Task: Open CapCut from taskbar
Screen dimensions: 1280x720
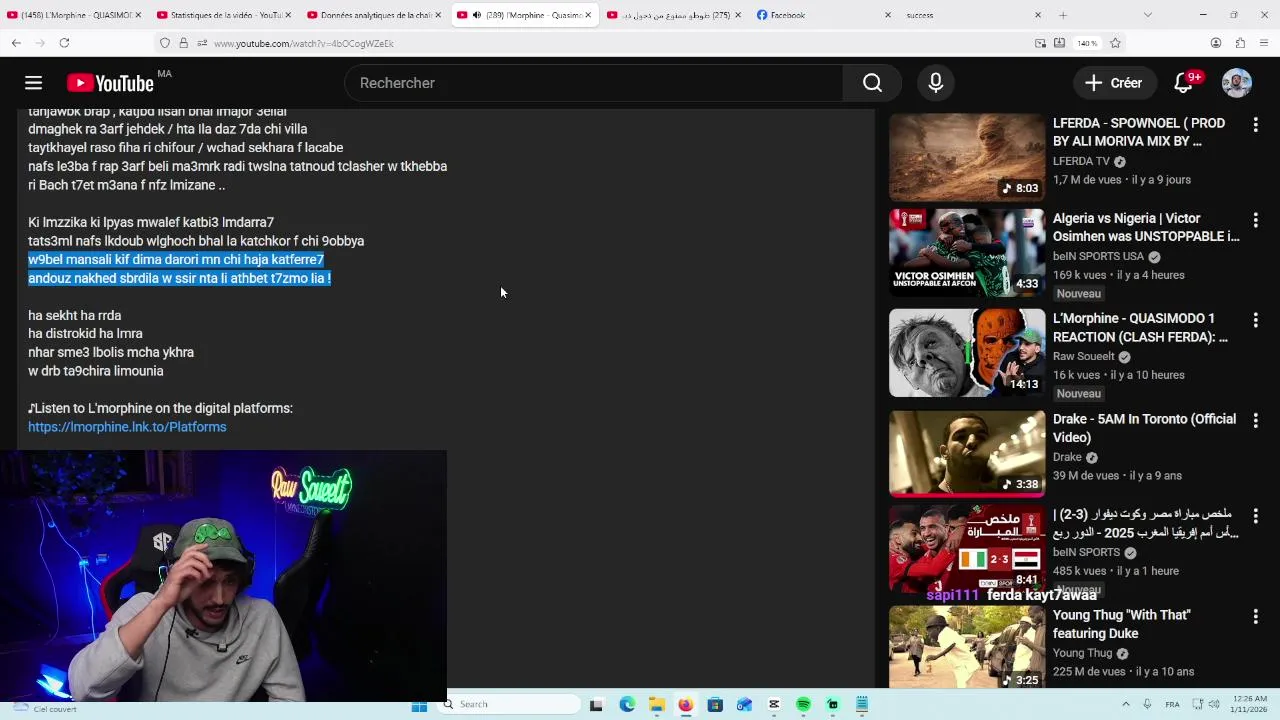Action: point(774,705)
